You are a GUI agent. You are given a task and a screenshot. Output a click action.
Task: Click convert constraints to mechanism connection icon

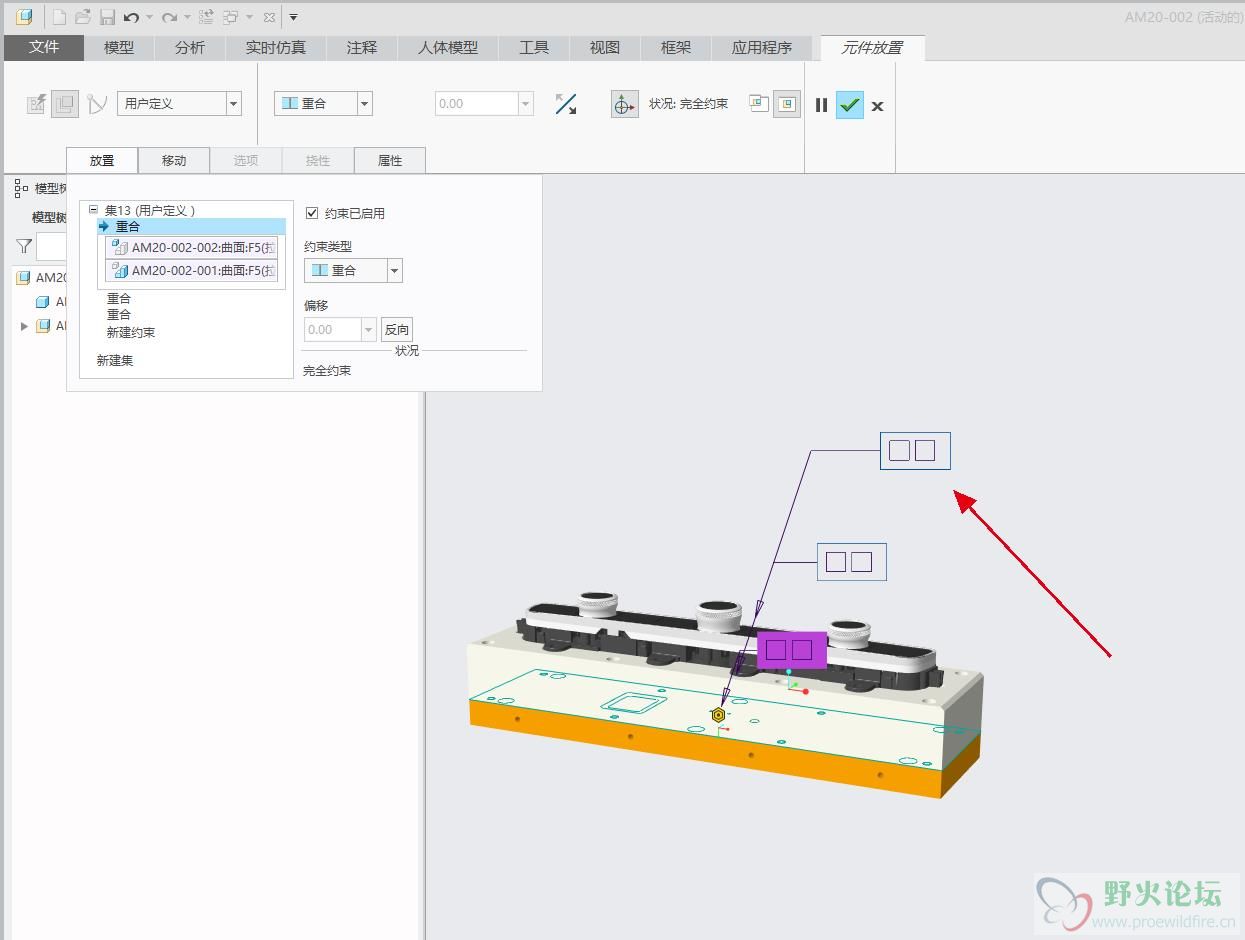[97, 104]
